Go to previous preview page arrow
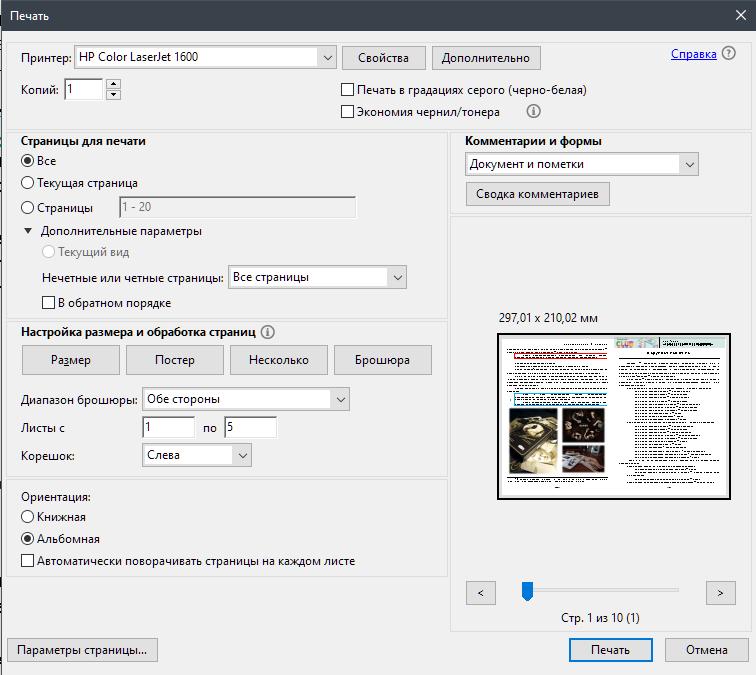 (481, 593)
